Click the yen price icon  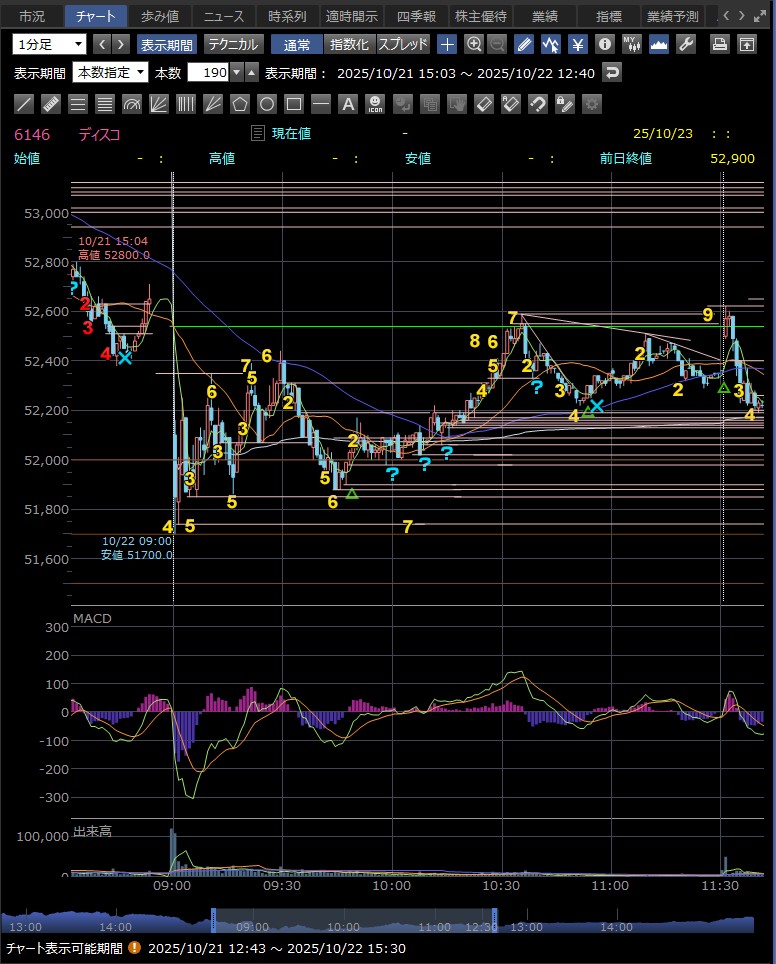point(578,44)
